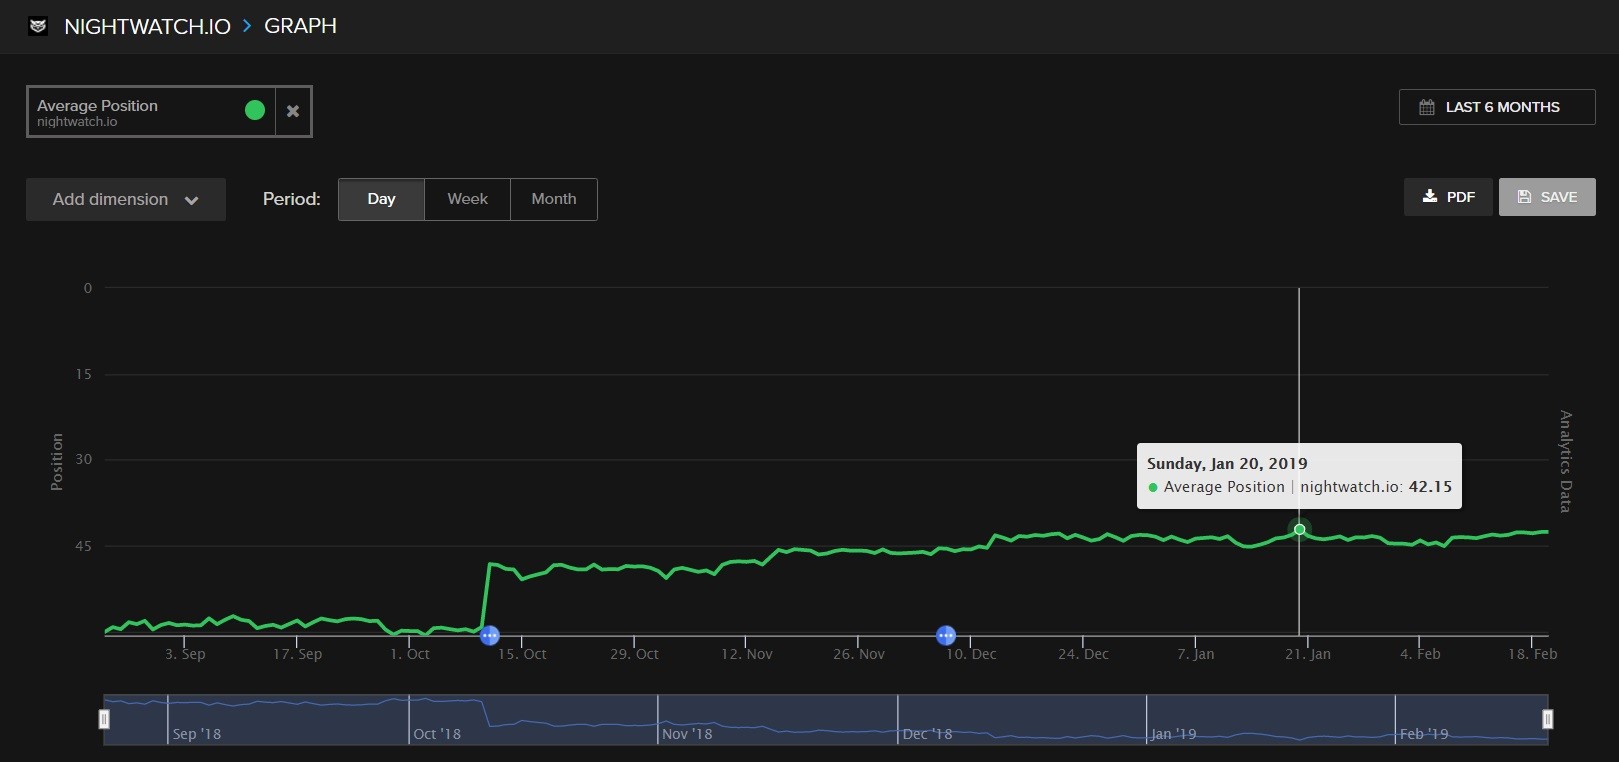Open the Add dimension dropdown
Screen dimensions: 1619x762
point(126,199)
